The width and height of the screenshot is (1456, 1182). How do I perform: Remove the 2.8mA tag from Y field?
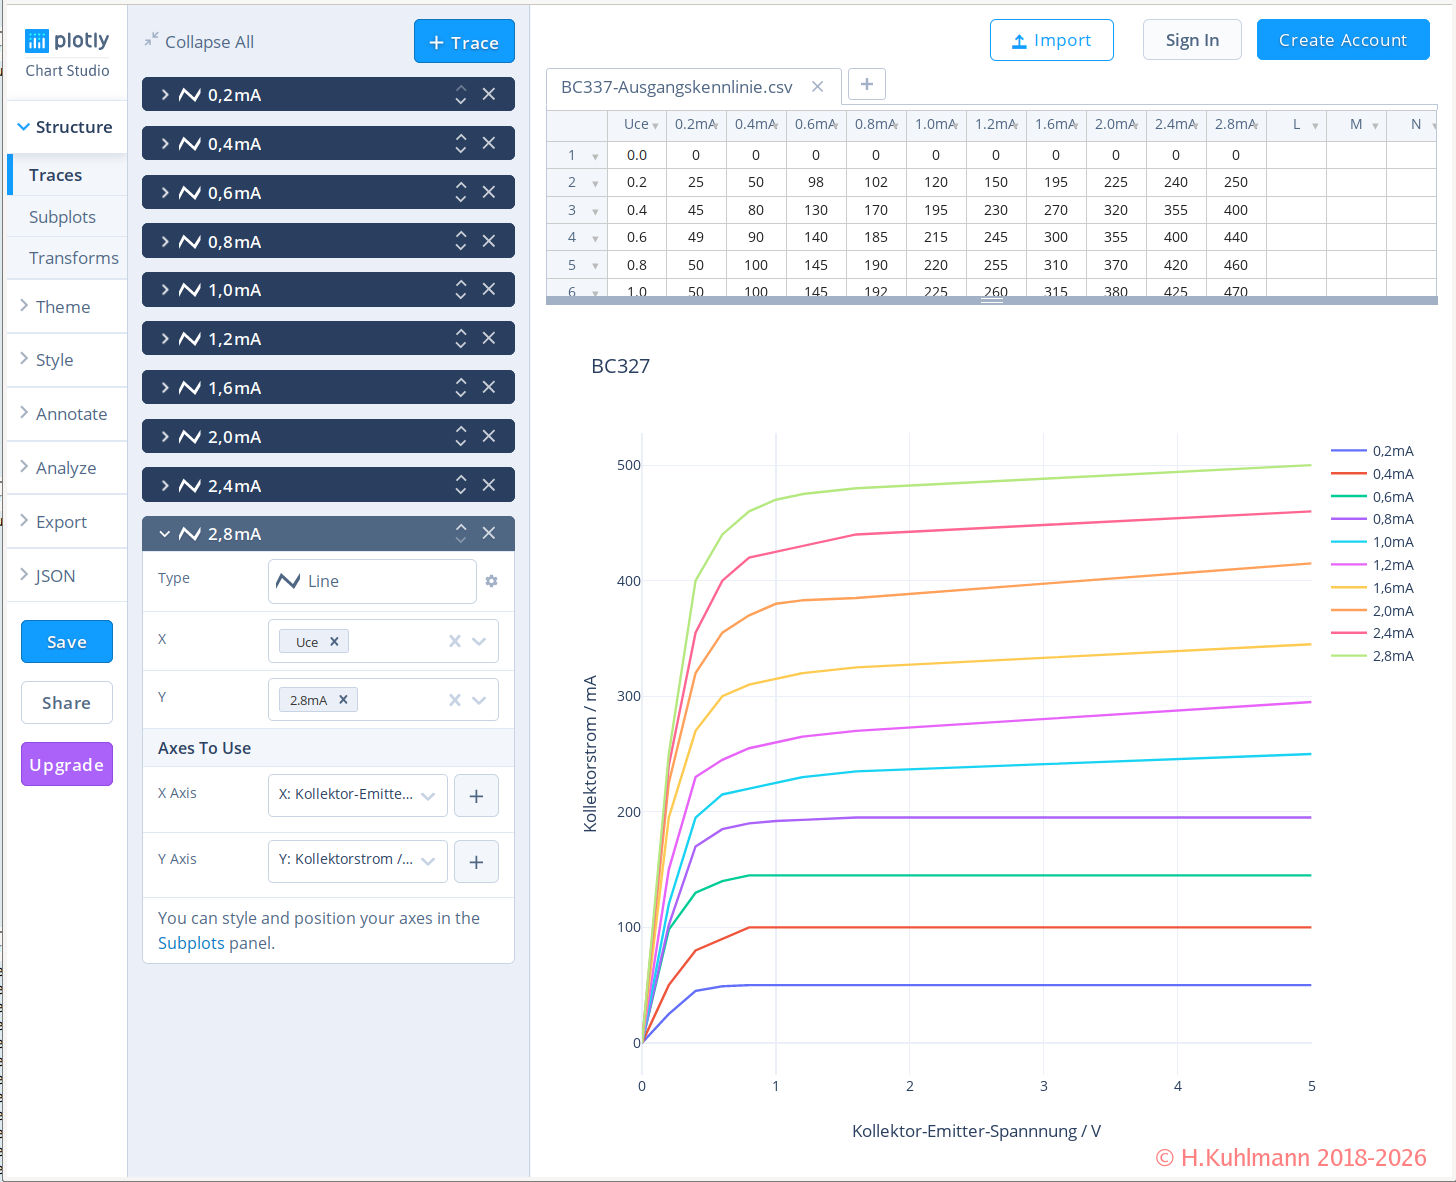(343, 700)
